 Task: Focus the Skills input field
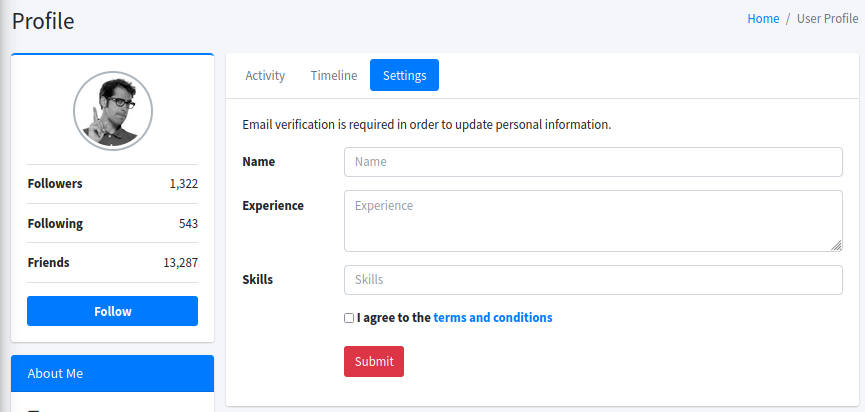point(593,280)
